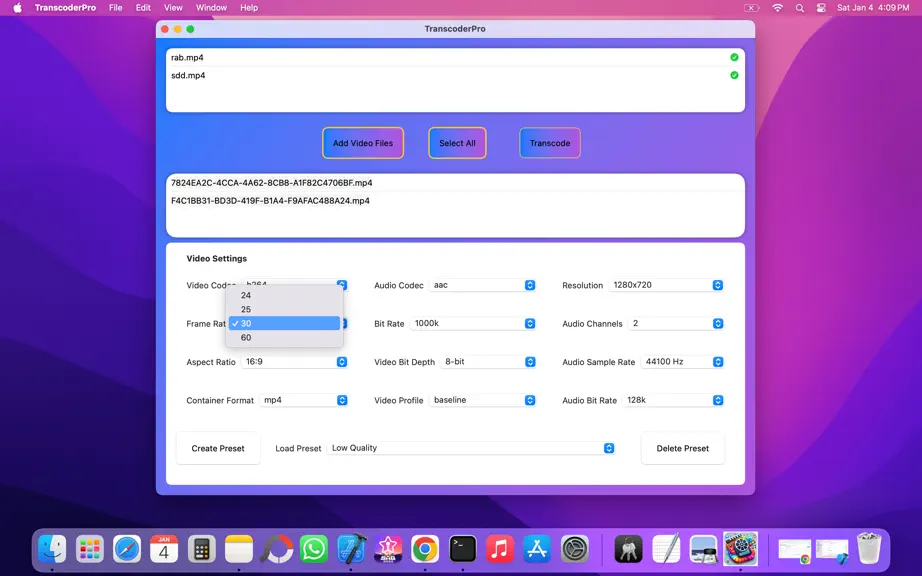Expand the Video Profile baseline dropdown
This screenshot has width=922, height=576.
[x=482, y=400]
